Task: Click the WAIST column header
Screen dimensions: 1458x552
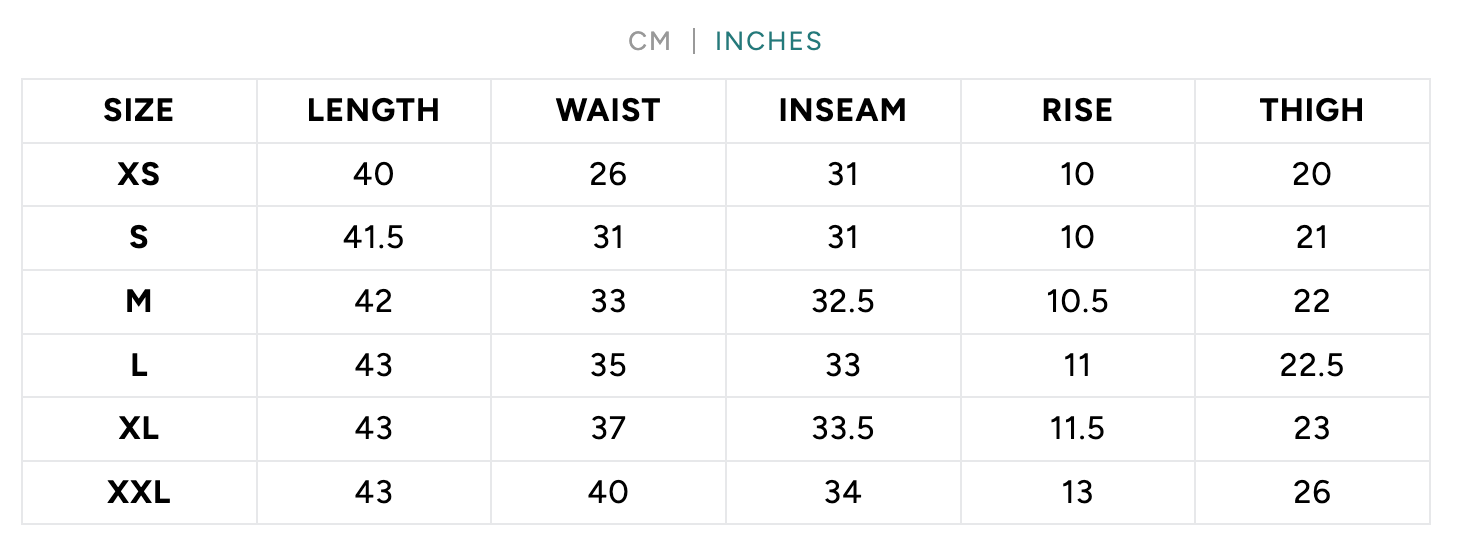Action: click(x=608, y=110)
